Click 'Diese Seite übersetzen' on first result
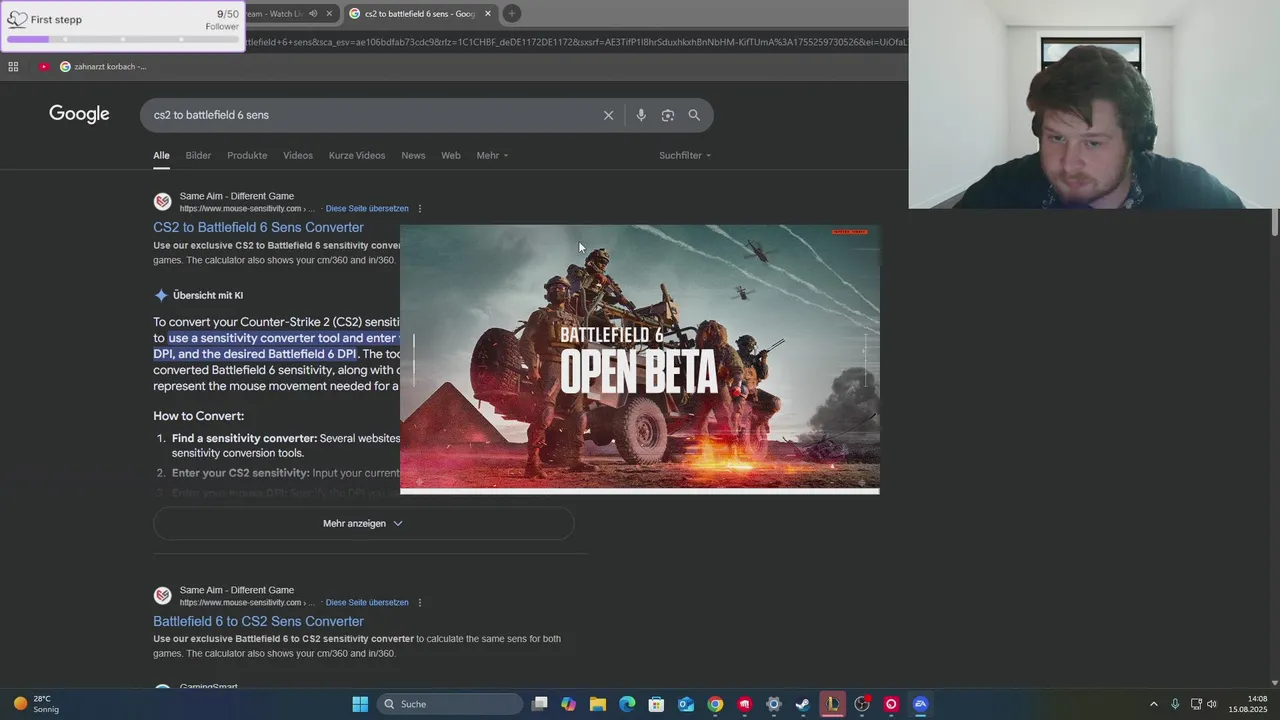 [x=367, y=209]
